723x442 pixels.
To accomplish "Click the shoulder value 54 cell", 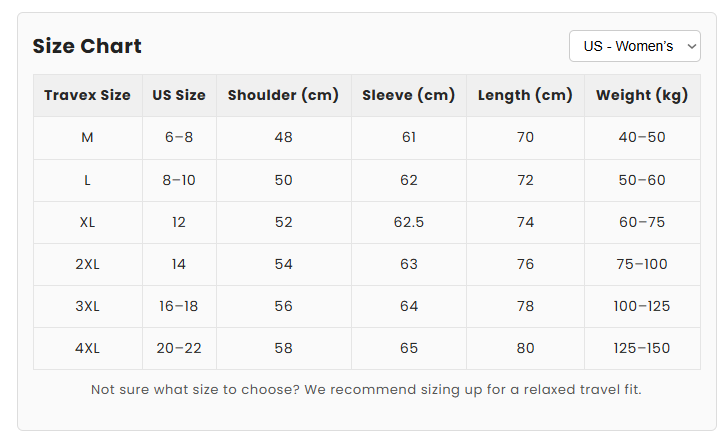I will [x=283, y=264].
